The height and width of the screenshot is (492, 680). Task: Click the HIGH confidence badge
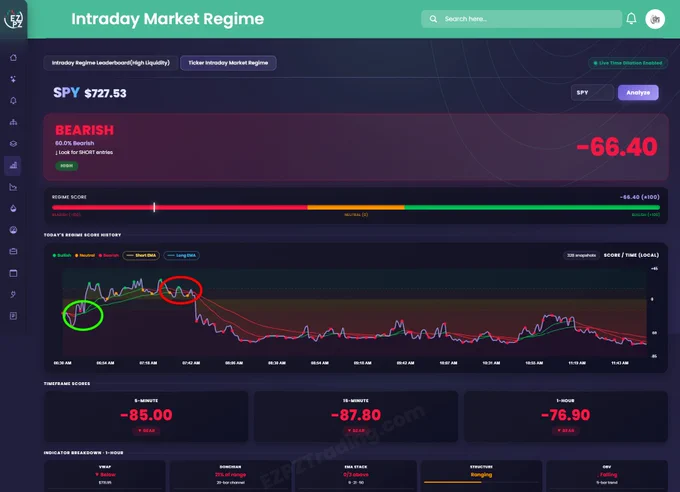[x=67, y=166]
